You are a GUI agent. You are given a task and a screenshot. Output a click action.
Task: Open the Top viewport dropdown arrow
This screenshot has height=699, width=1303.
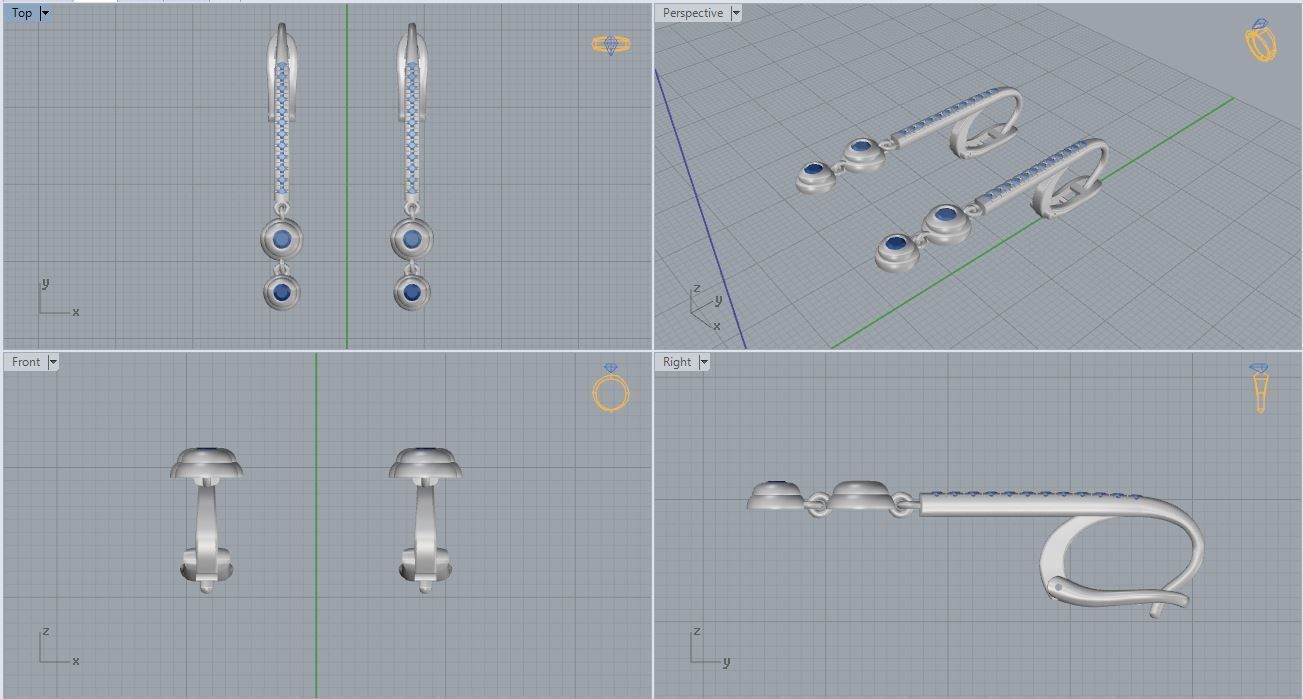click(x=44, y=13)
